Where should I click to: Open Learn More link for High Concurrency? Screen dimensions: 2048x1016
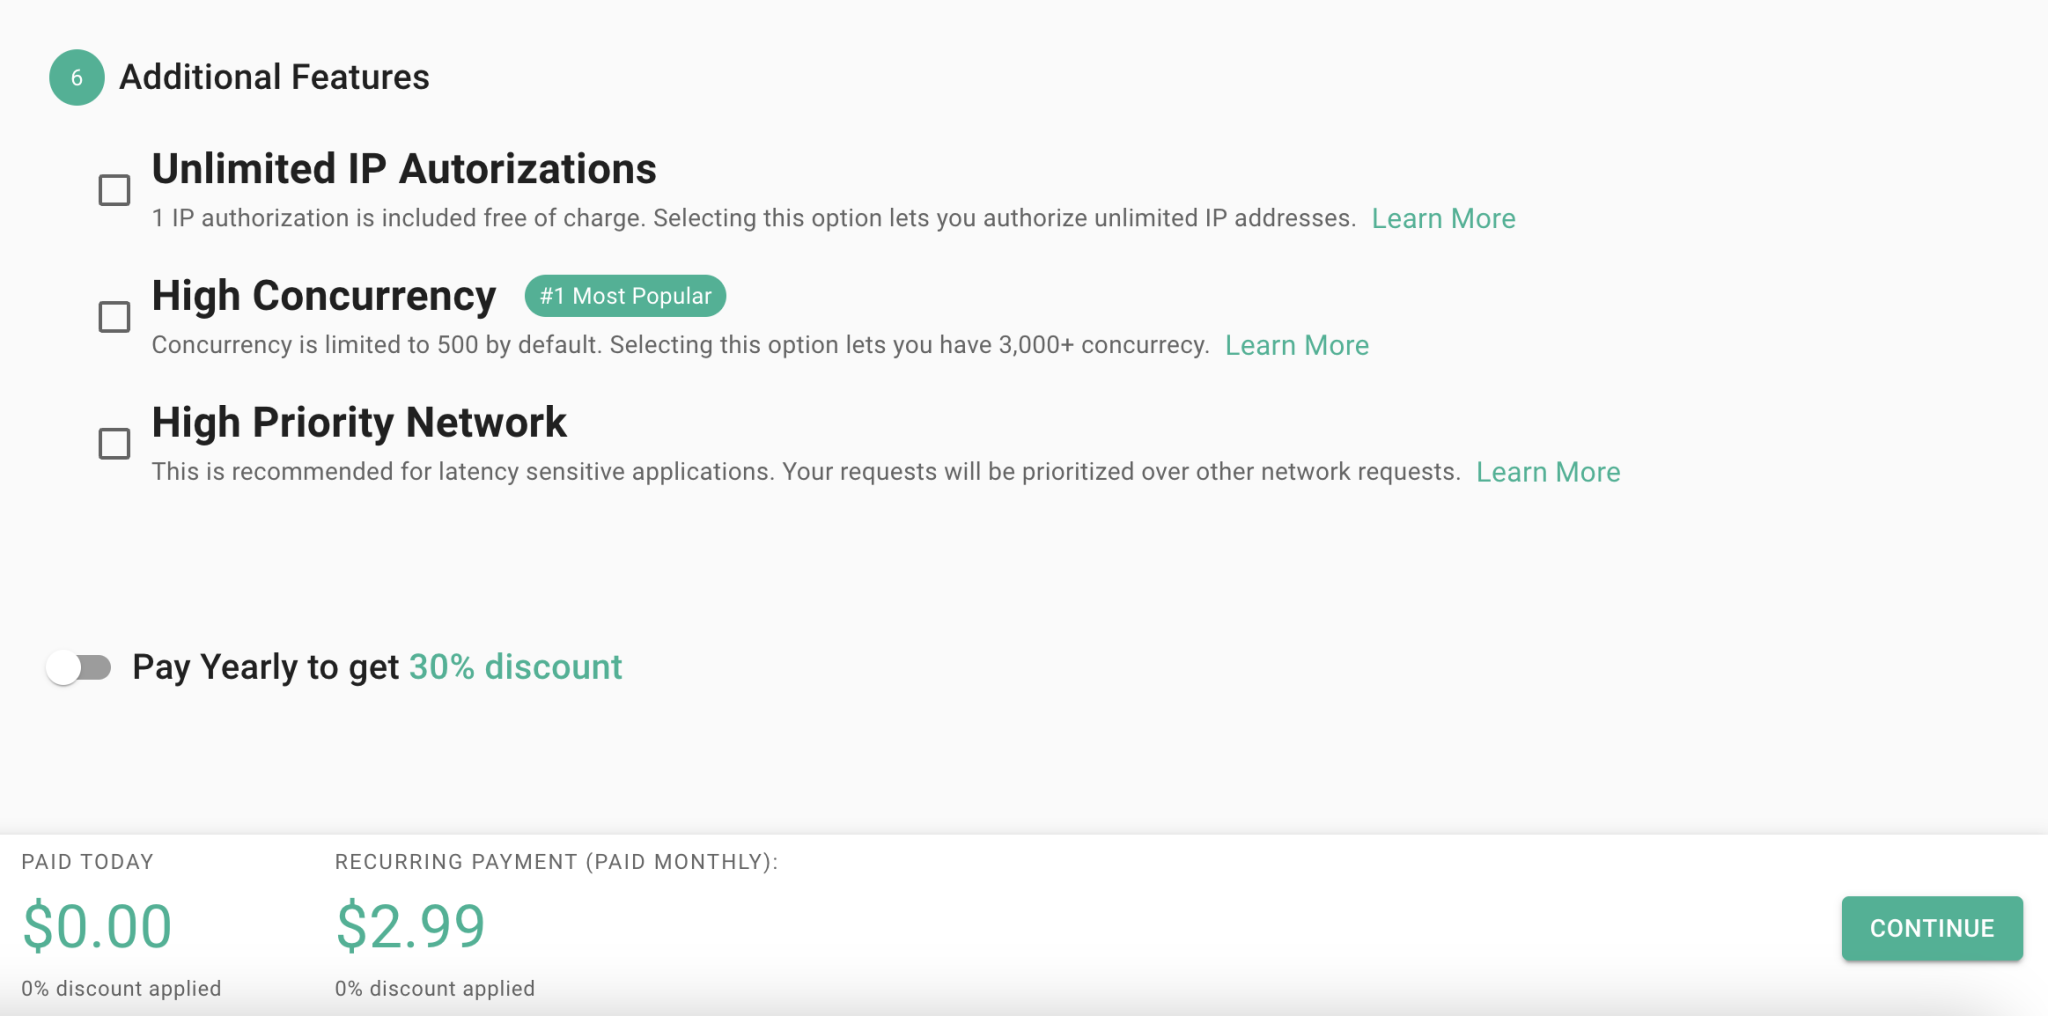point(1296,346)
